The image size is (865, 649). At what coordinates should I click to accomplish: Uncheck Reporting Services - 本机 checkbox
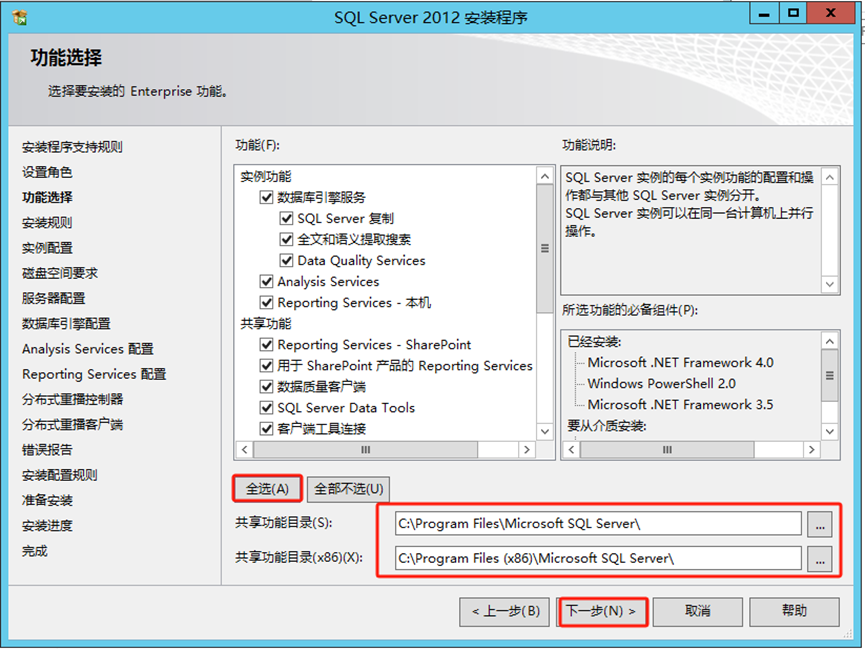pos(266,302)
